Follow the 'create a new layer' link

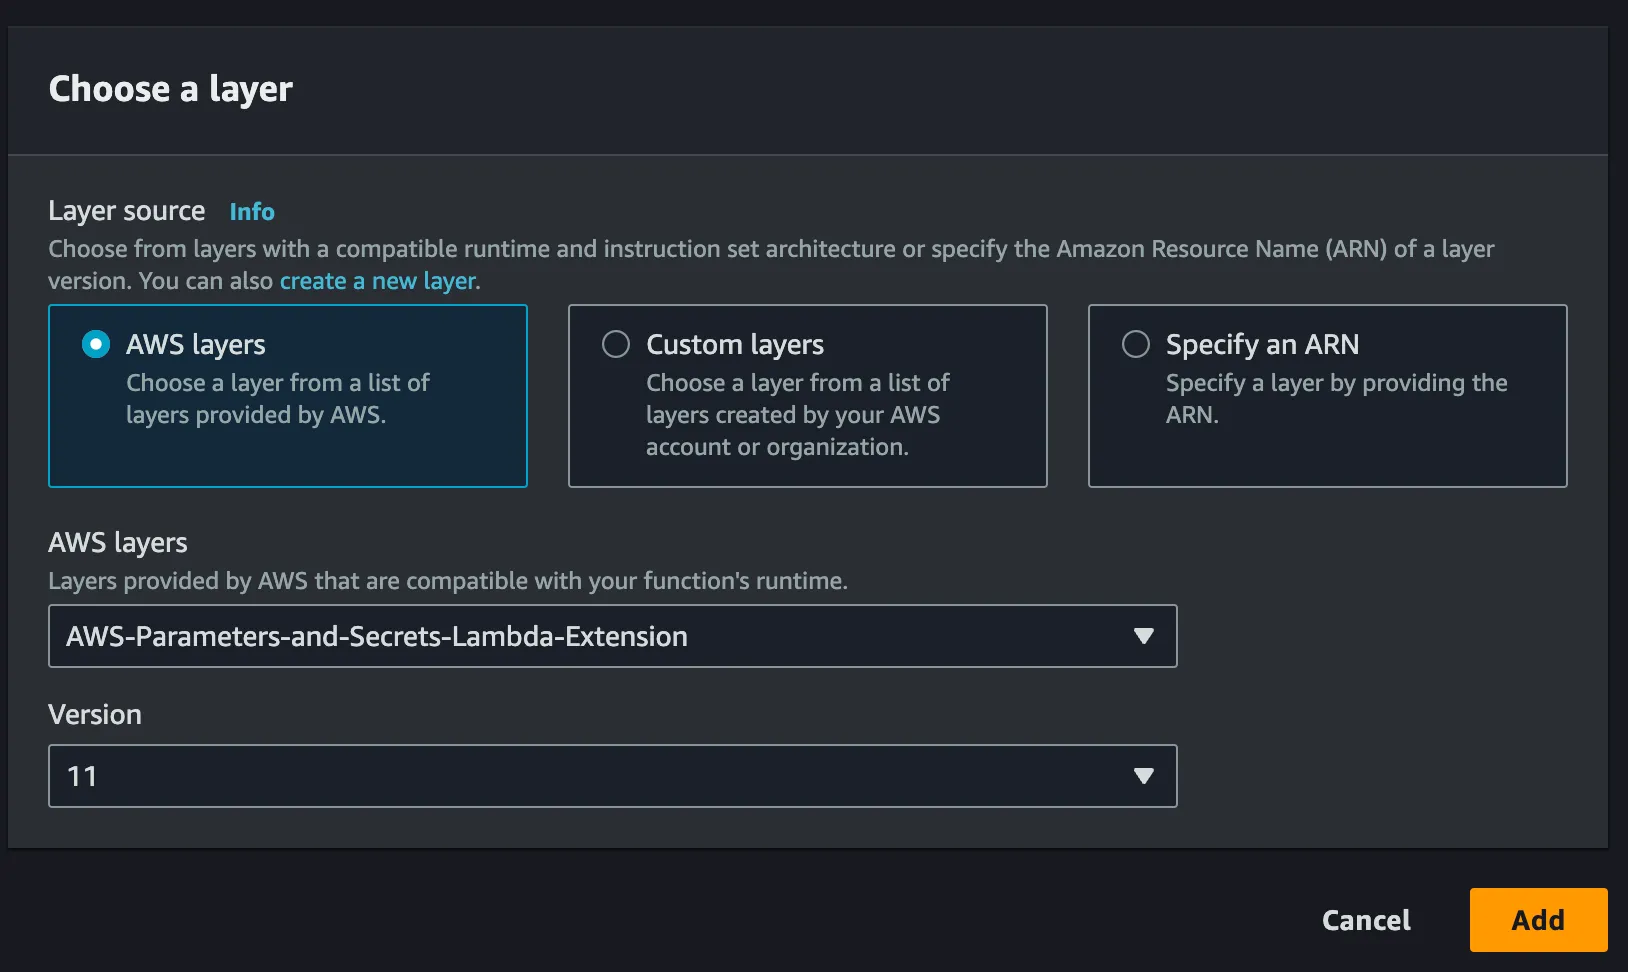point(377,281)
